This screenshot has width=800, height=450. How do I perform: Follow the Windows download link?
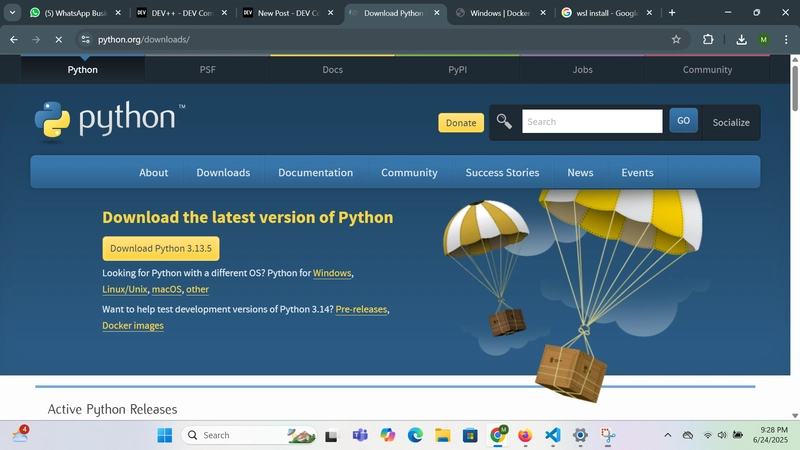coord(332,273)
